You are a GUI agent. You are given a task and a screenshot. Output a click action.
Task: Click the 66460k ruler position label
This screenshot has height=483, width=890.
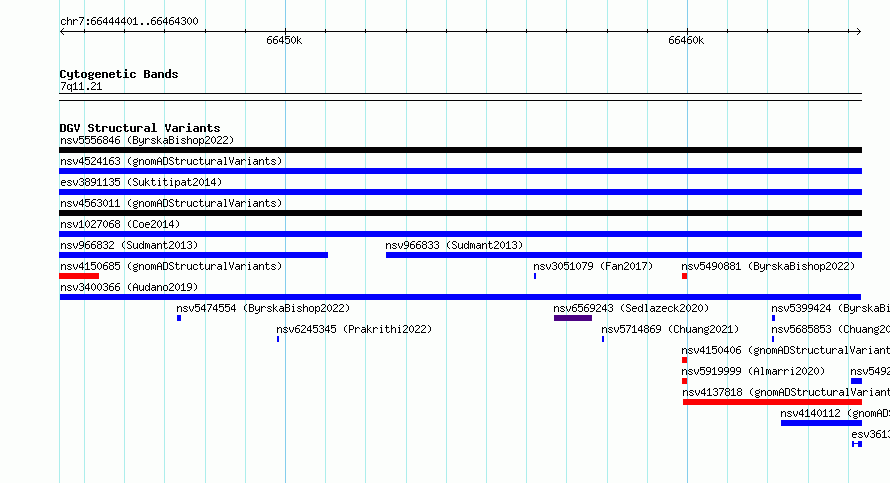tap(686, 40)
